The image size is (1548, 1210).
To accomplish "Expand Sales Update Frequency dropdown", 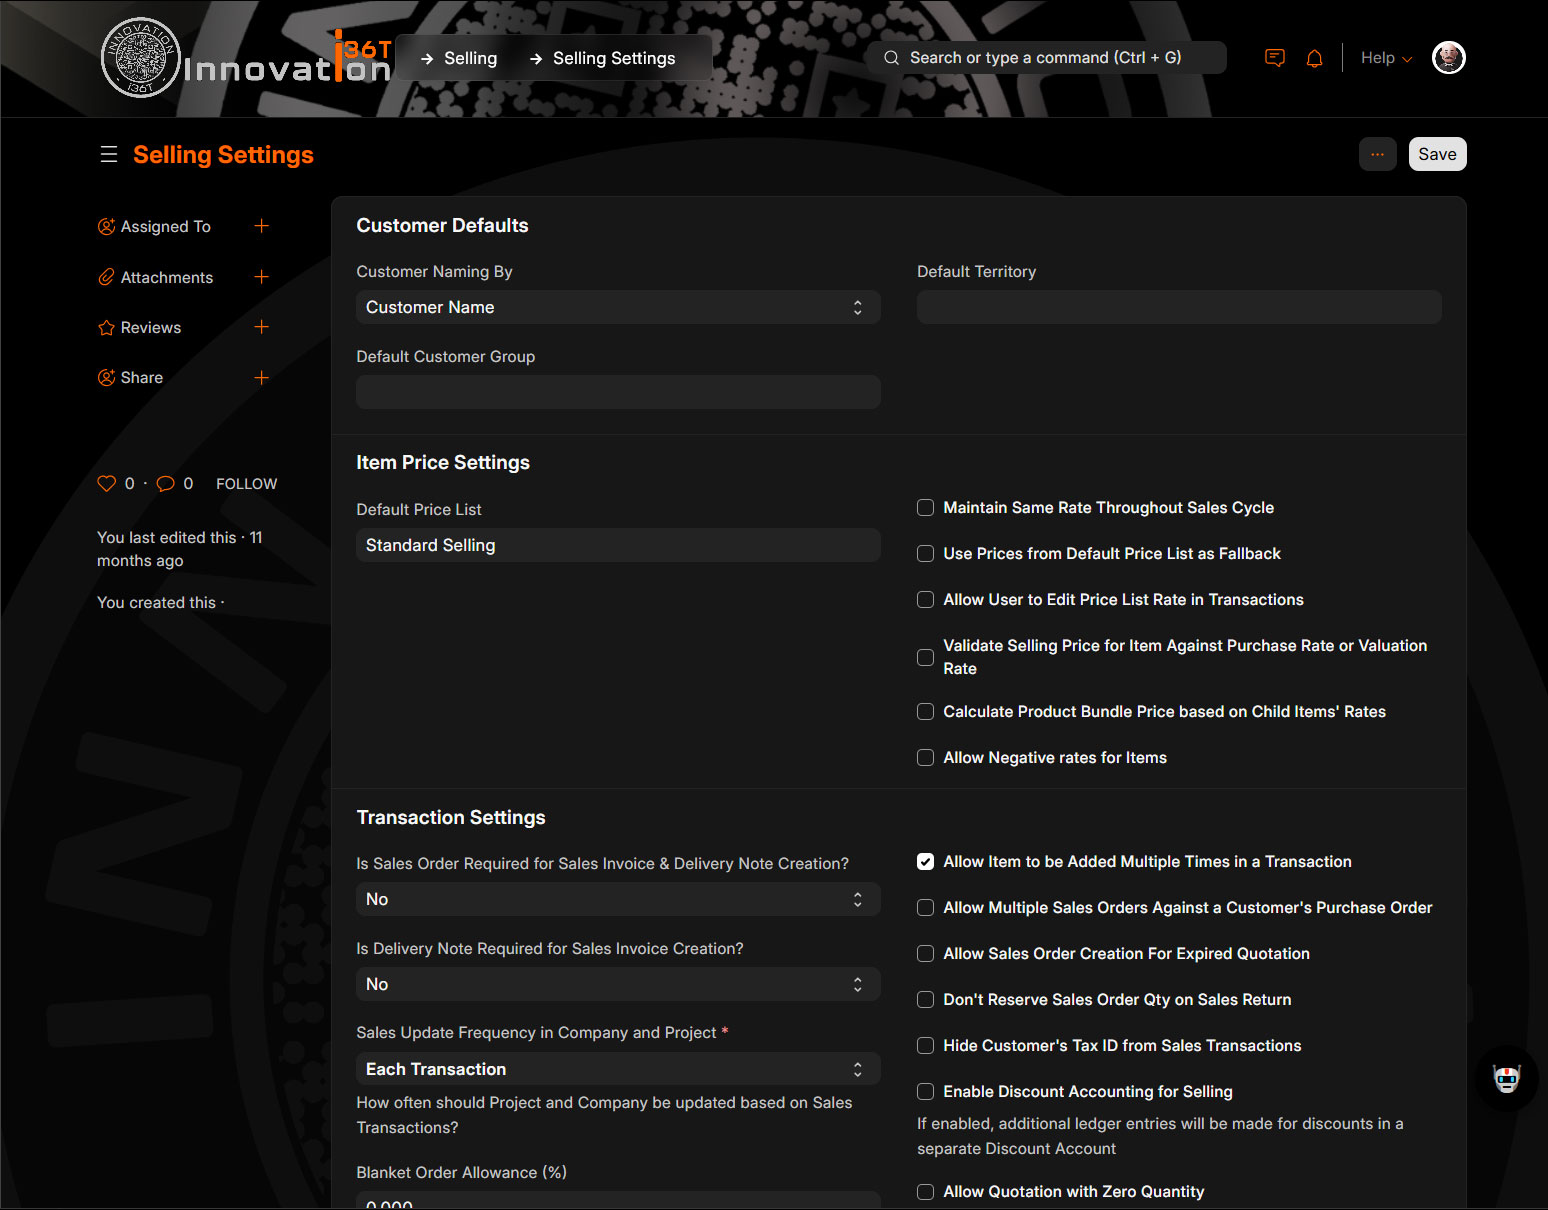I will [x=617, y=1069].
